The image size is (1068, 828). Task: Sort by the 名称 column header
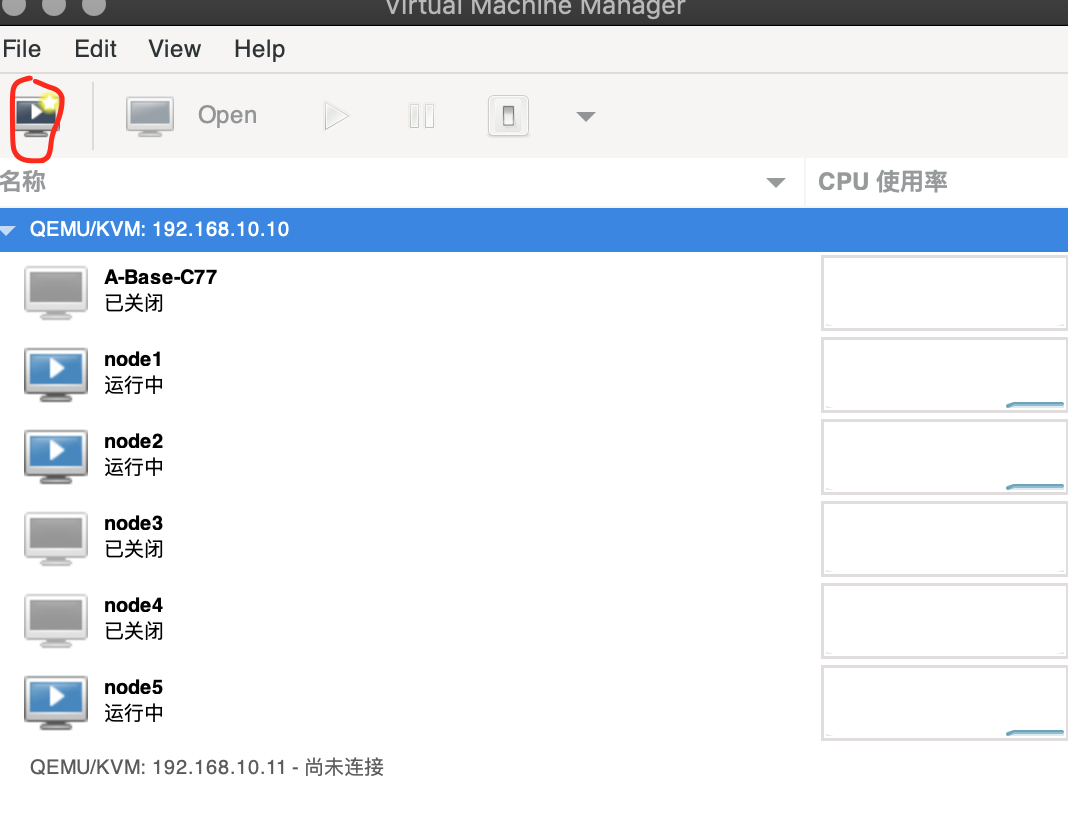click(402, 182)
